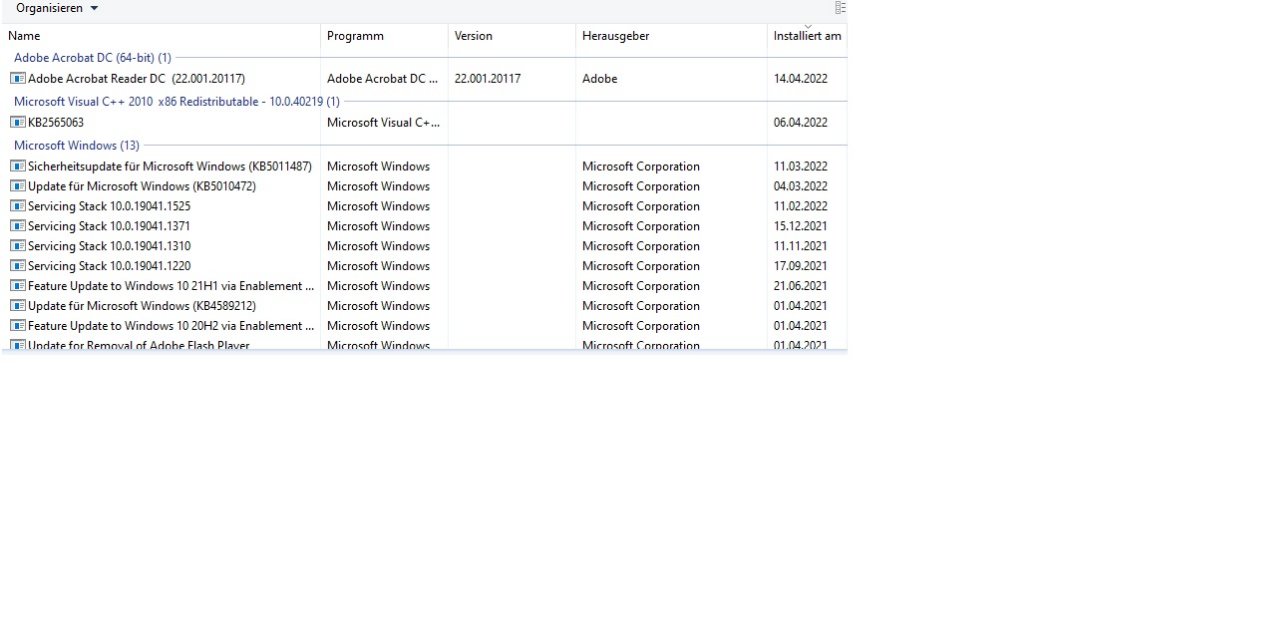Click install date 21.06.2021
The width and height of the screenshot is (1280, 617).
pos(800,286)
